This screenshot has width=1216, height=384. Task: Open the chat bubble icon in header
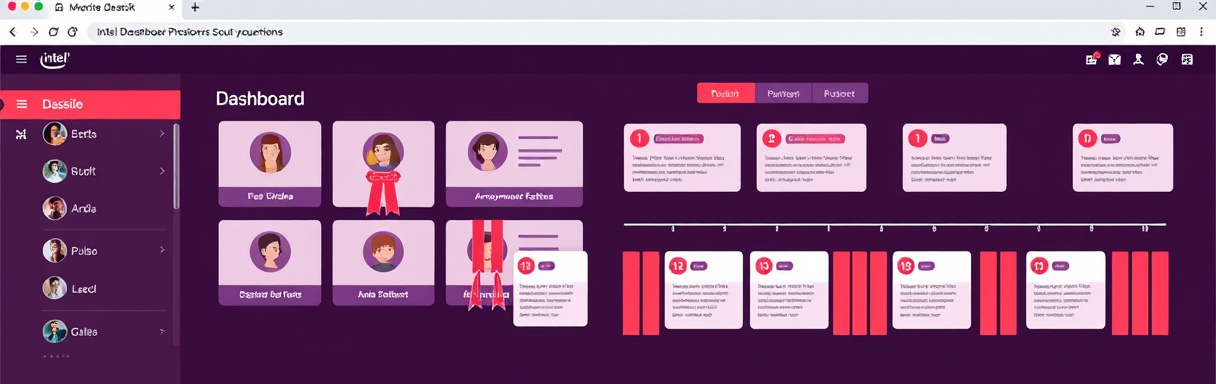(x=1162, y=59)
